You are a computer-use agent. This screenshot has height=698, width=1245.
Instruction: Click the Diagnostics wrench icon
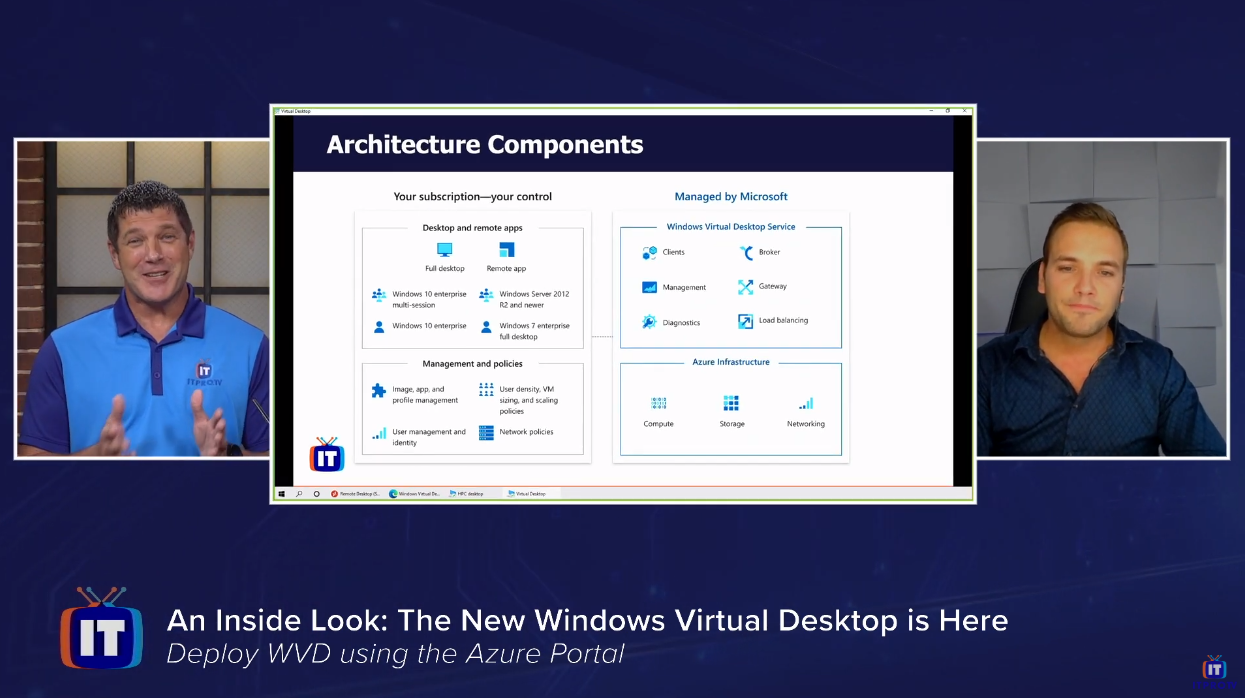pyautogui.click(x=650, y=321)
